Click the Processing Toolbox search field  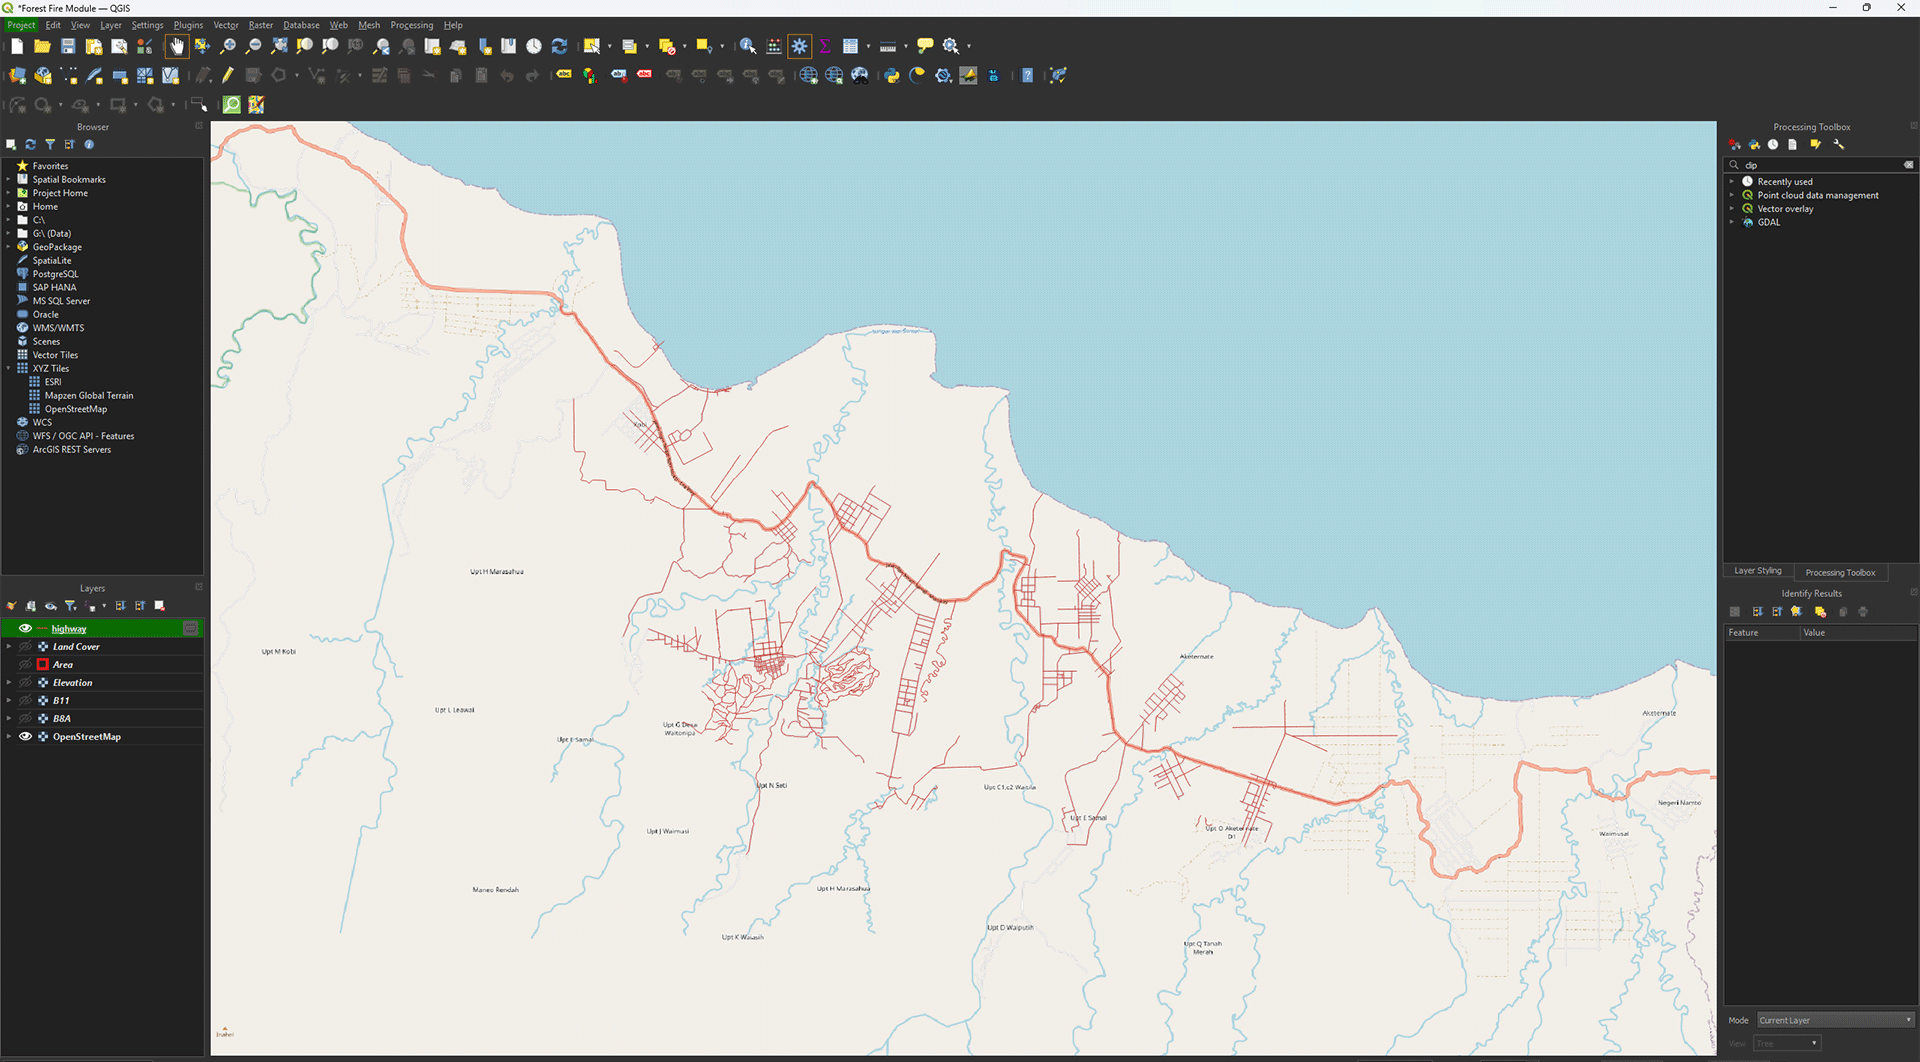(1820, 165)
